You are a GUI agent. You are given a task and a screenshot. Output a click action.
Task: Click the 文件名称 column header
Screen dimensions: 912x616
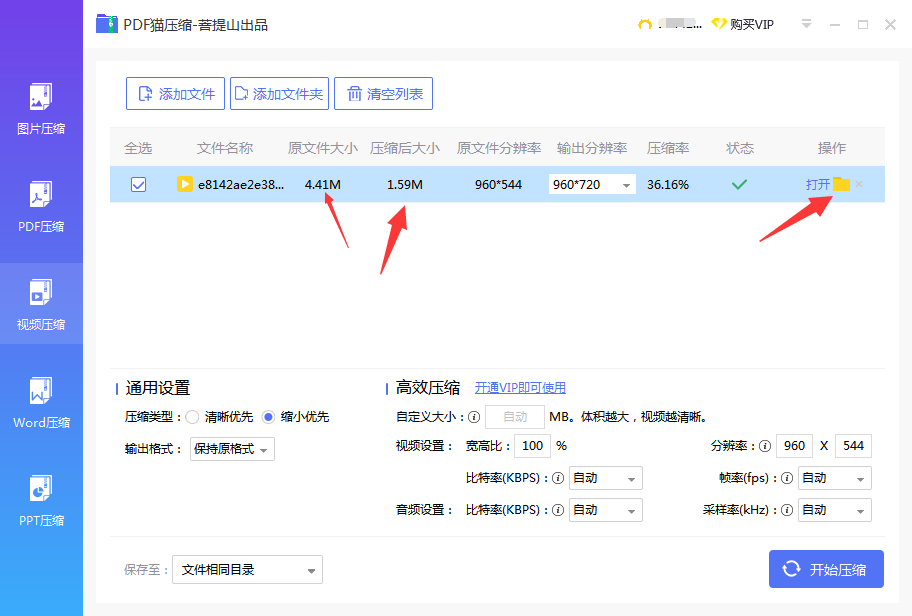(225, 148)
